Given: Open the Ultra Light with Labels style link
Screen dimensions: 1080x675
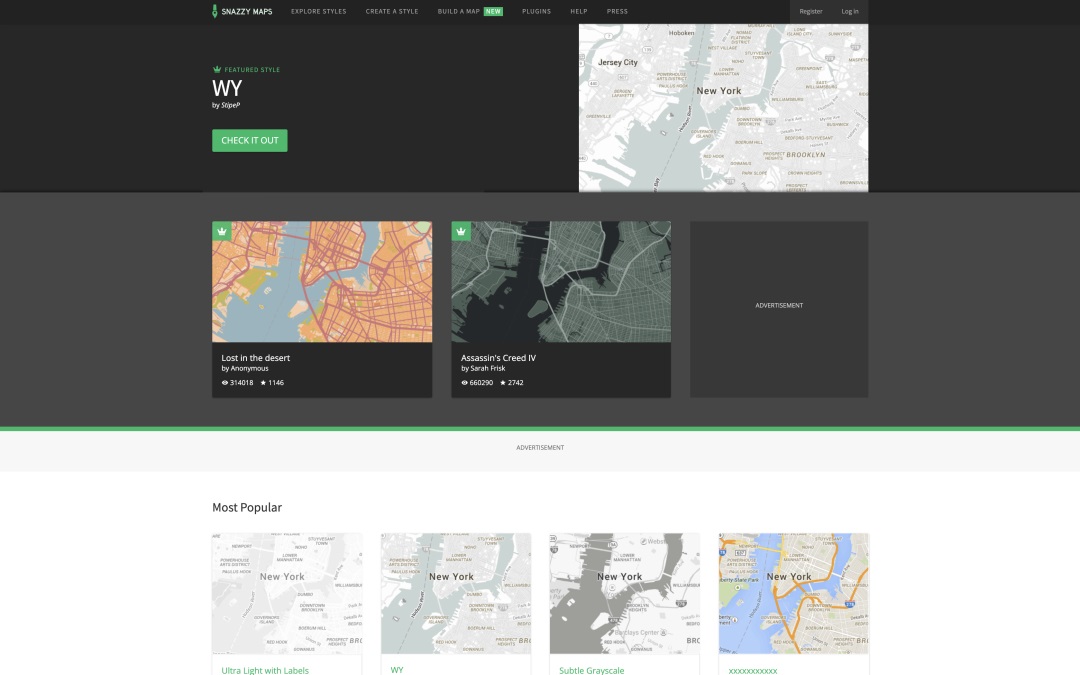Looking at the screenshot, I should tap(265, 670).
